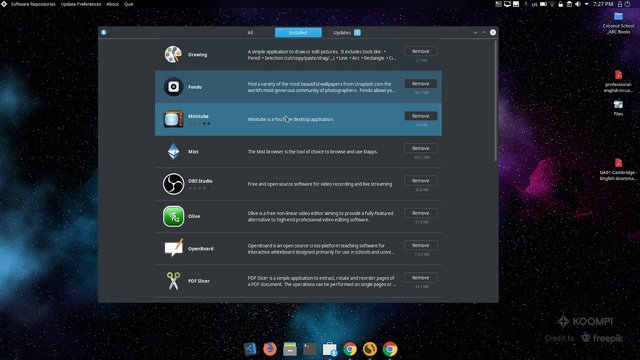Click the Minitube television icon
This screenshot has height=360, width=640.
click(x=173, y=119)
